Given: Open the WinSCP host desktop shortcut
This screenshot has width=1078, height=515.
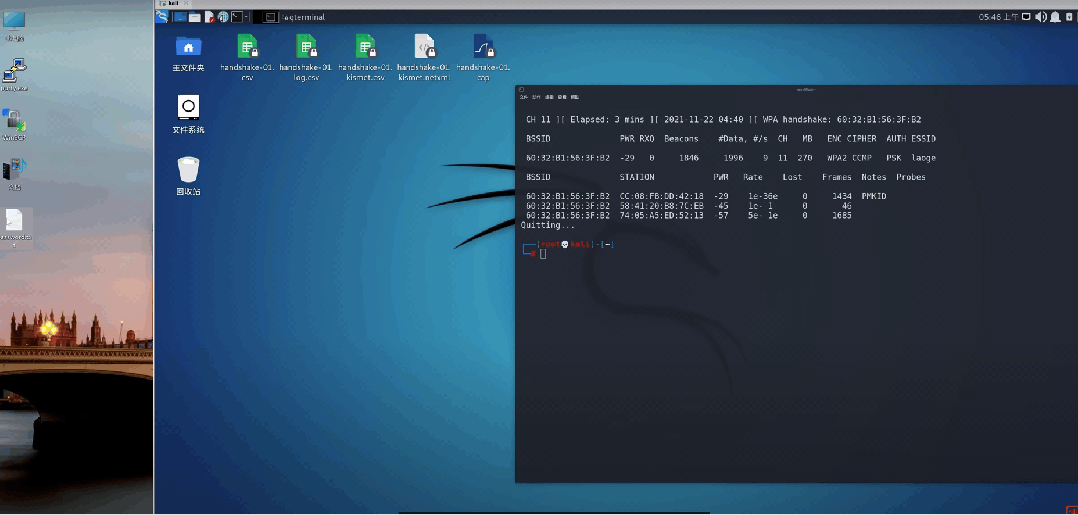Looking at the screenshot, I should pyautogui.click(x=14, y=124).
